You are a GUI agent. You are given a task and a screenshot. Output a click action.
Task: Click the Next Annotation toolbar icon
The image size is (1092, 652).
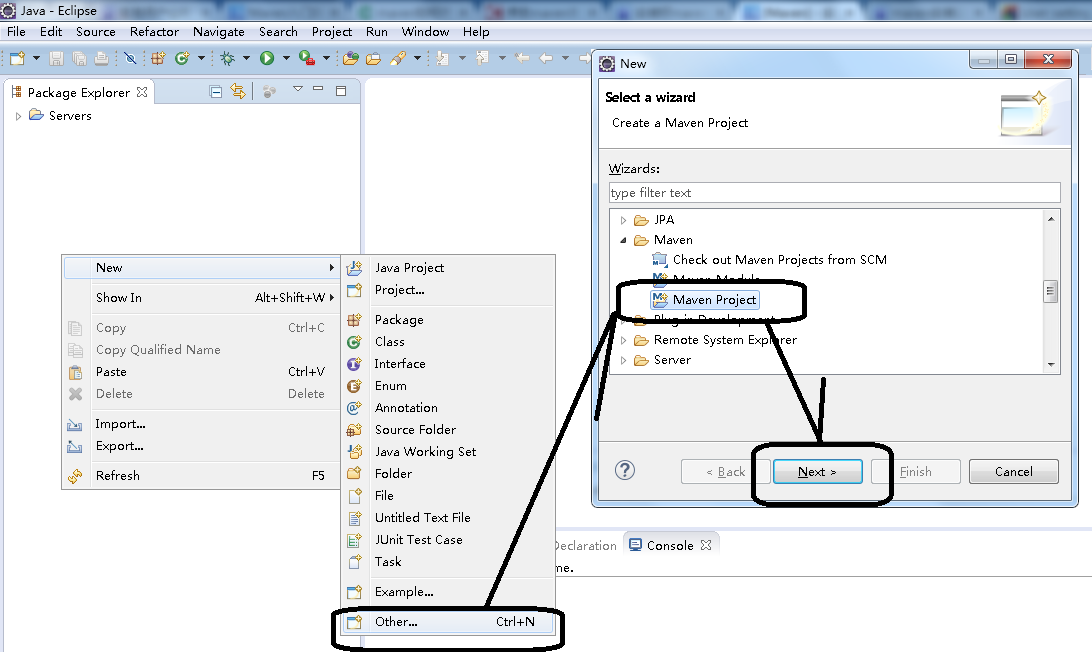(x=442, y=59)
